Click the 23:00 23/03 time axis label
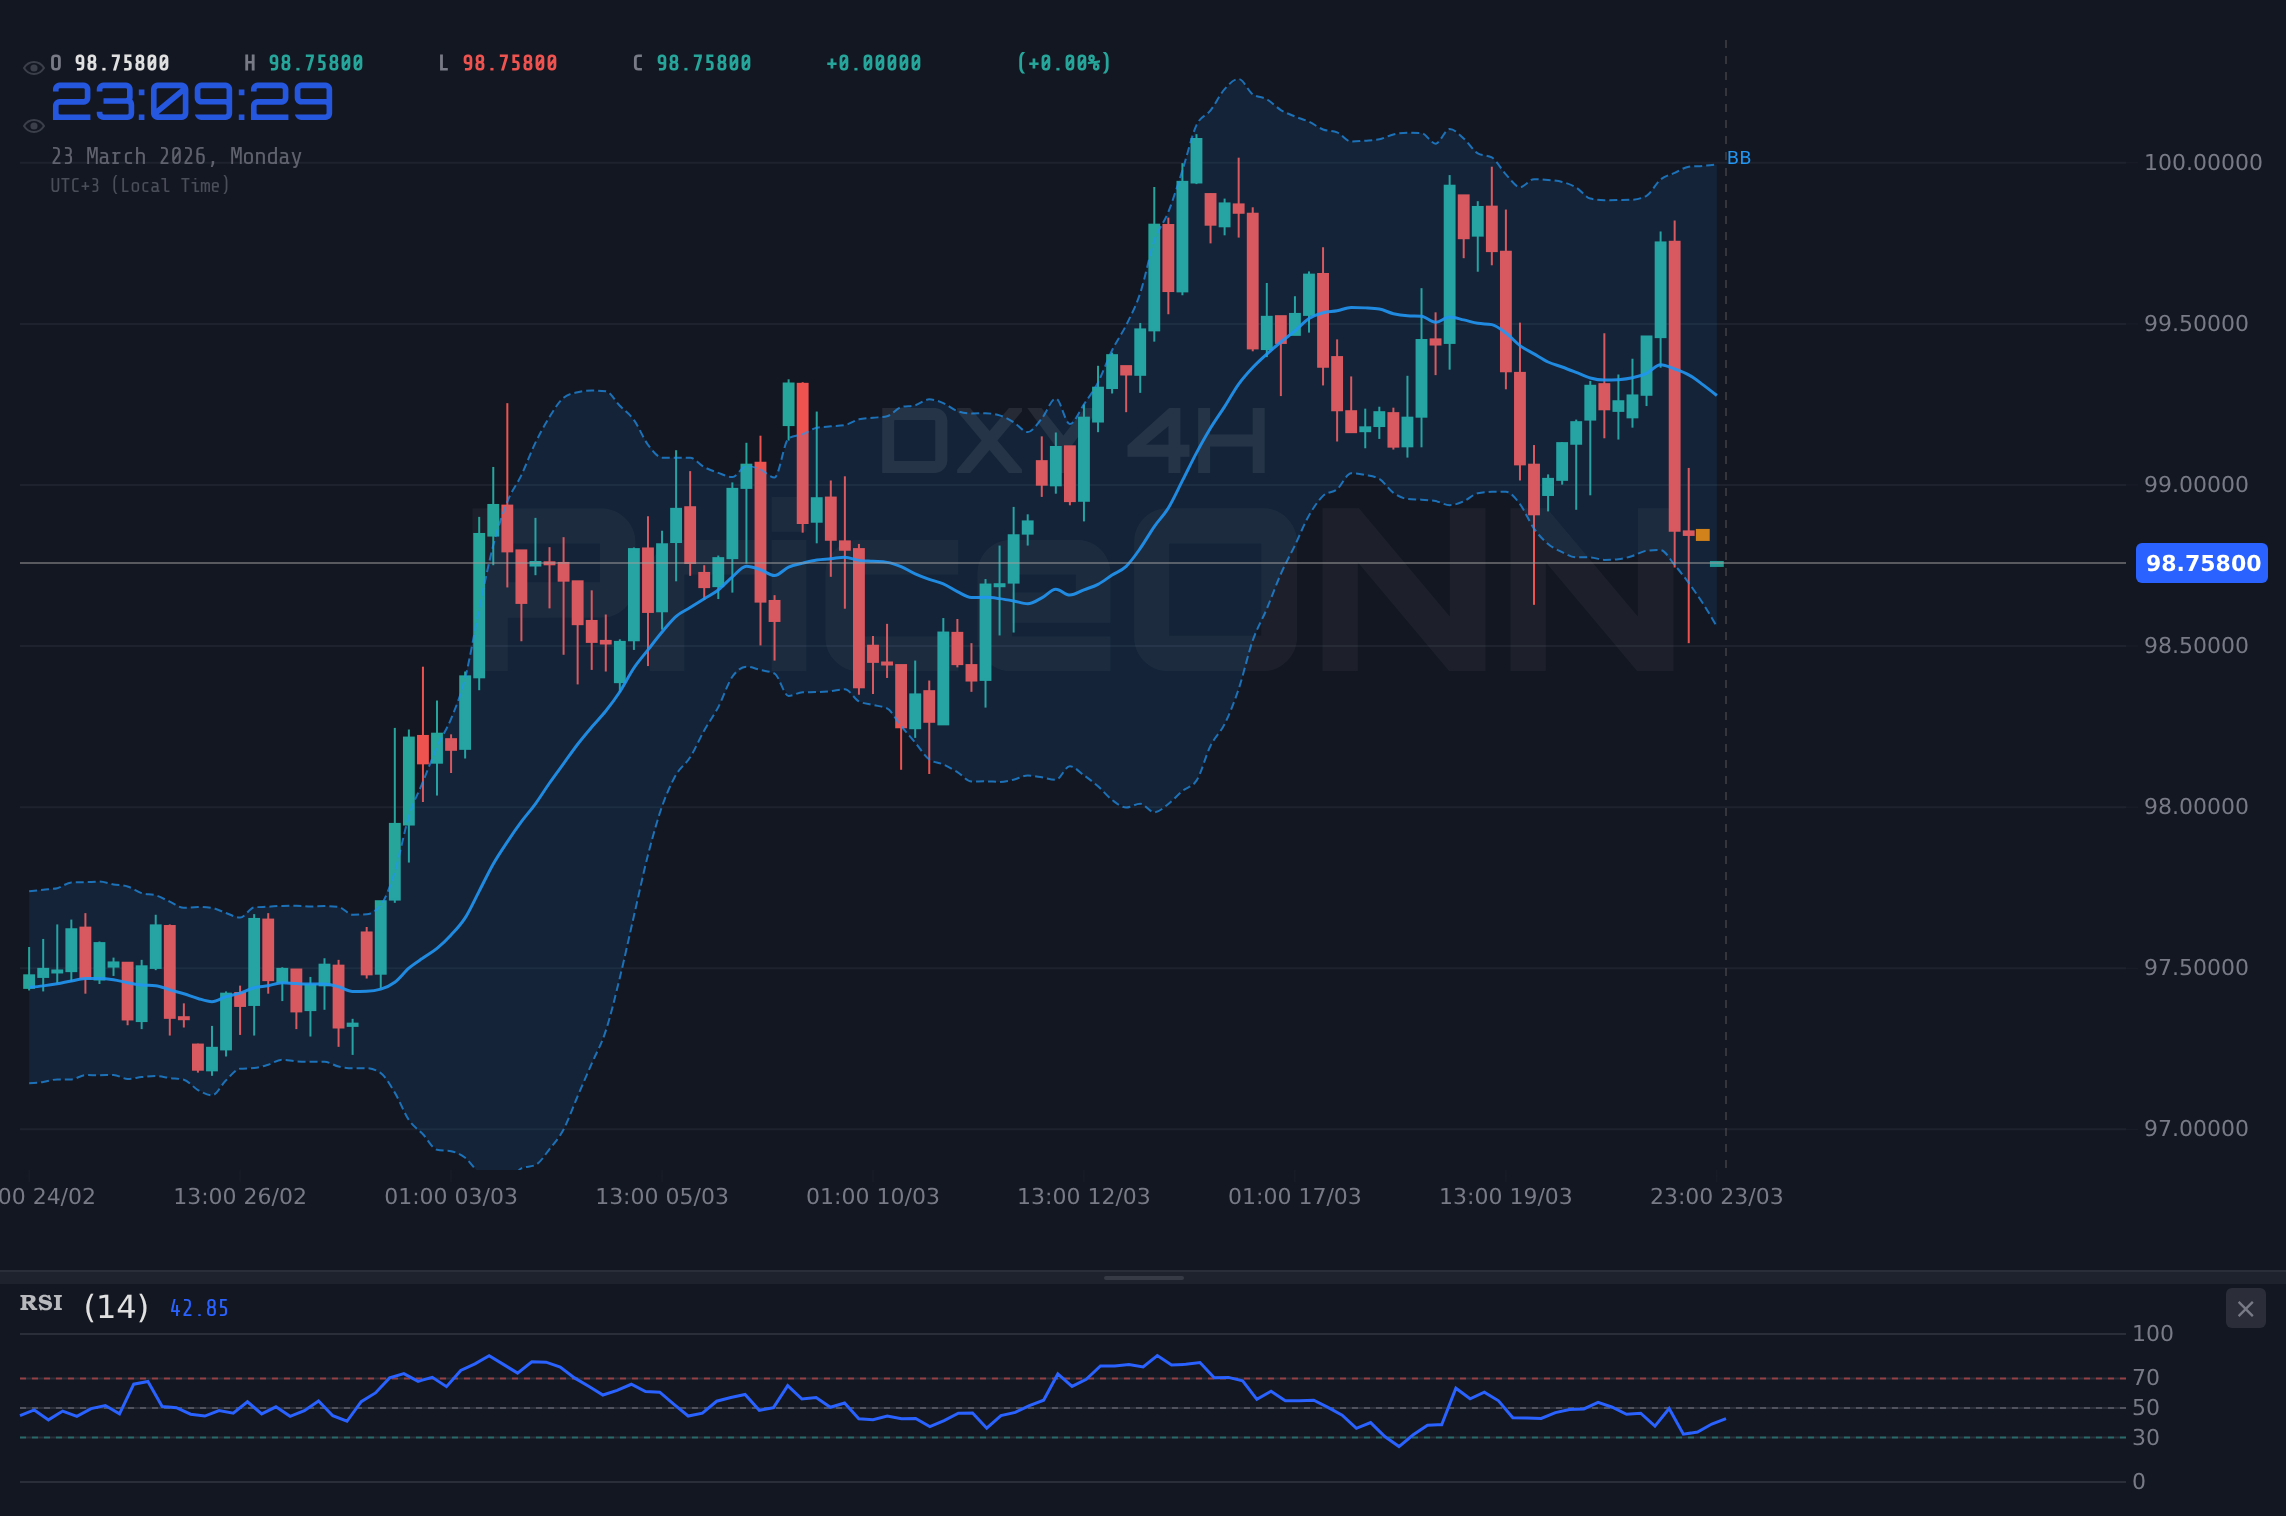Screen dimensions: 2286x1516 [x=1716, y=1195]
